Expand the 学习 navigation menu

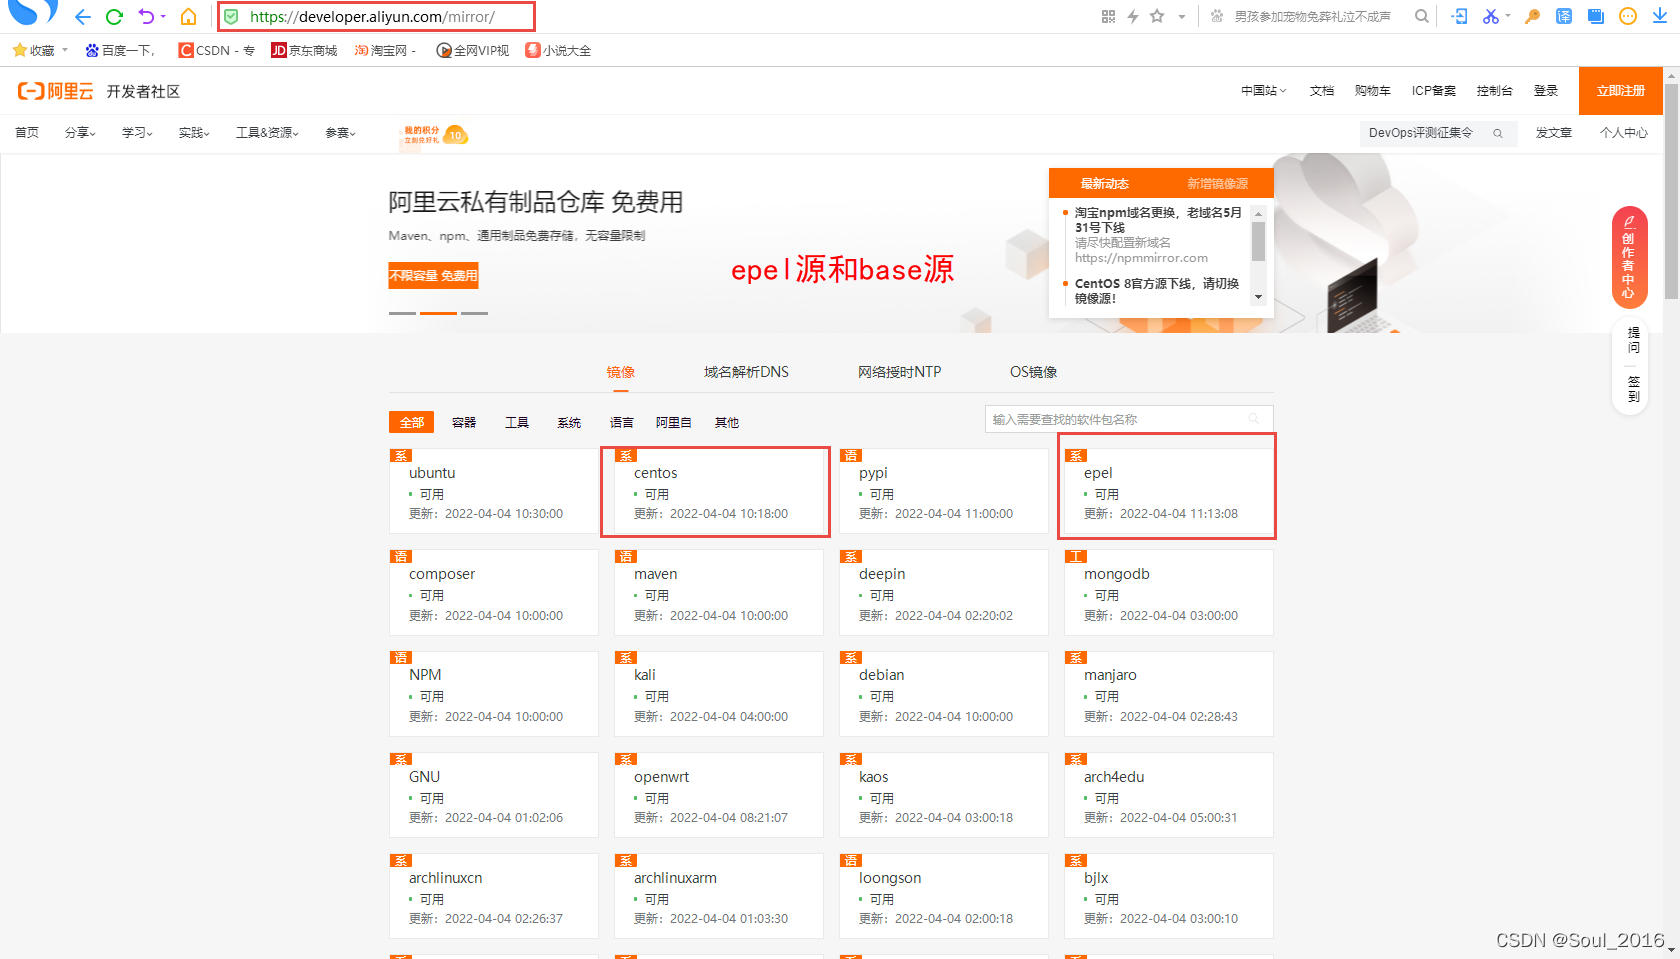tap(137, 133)
